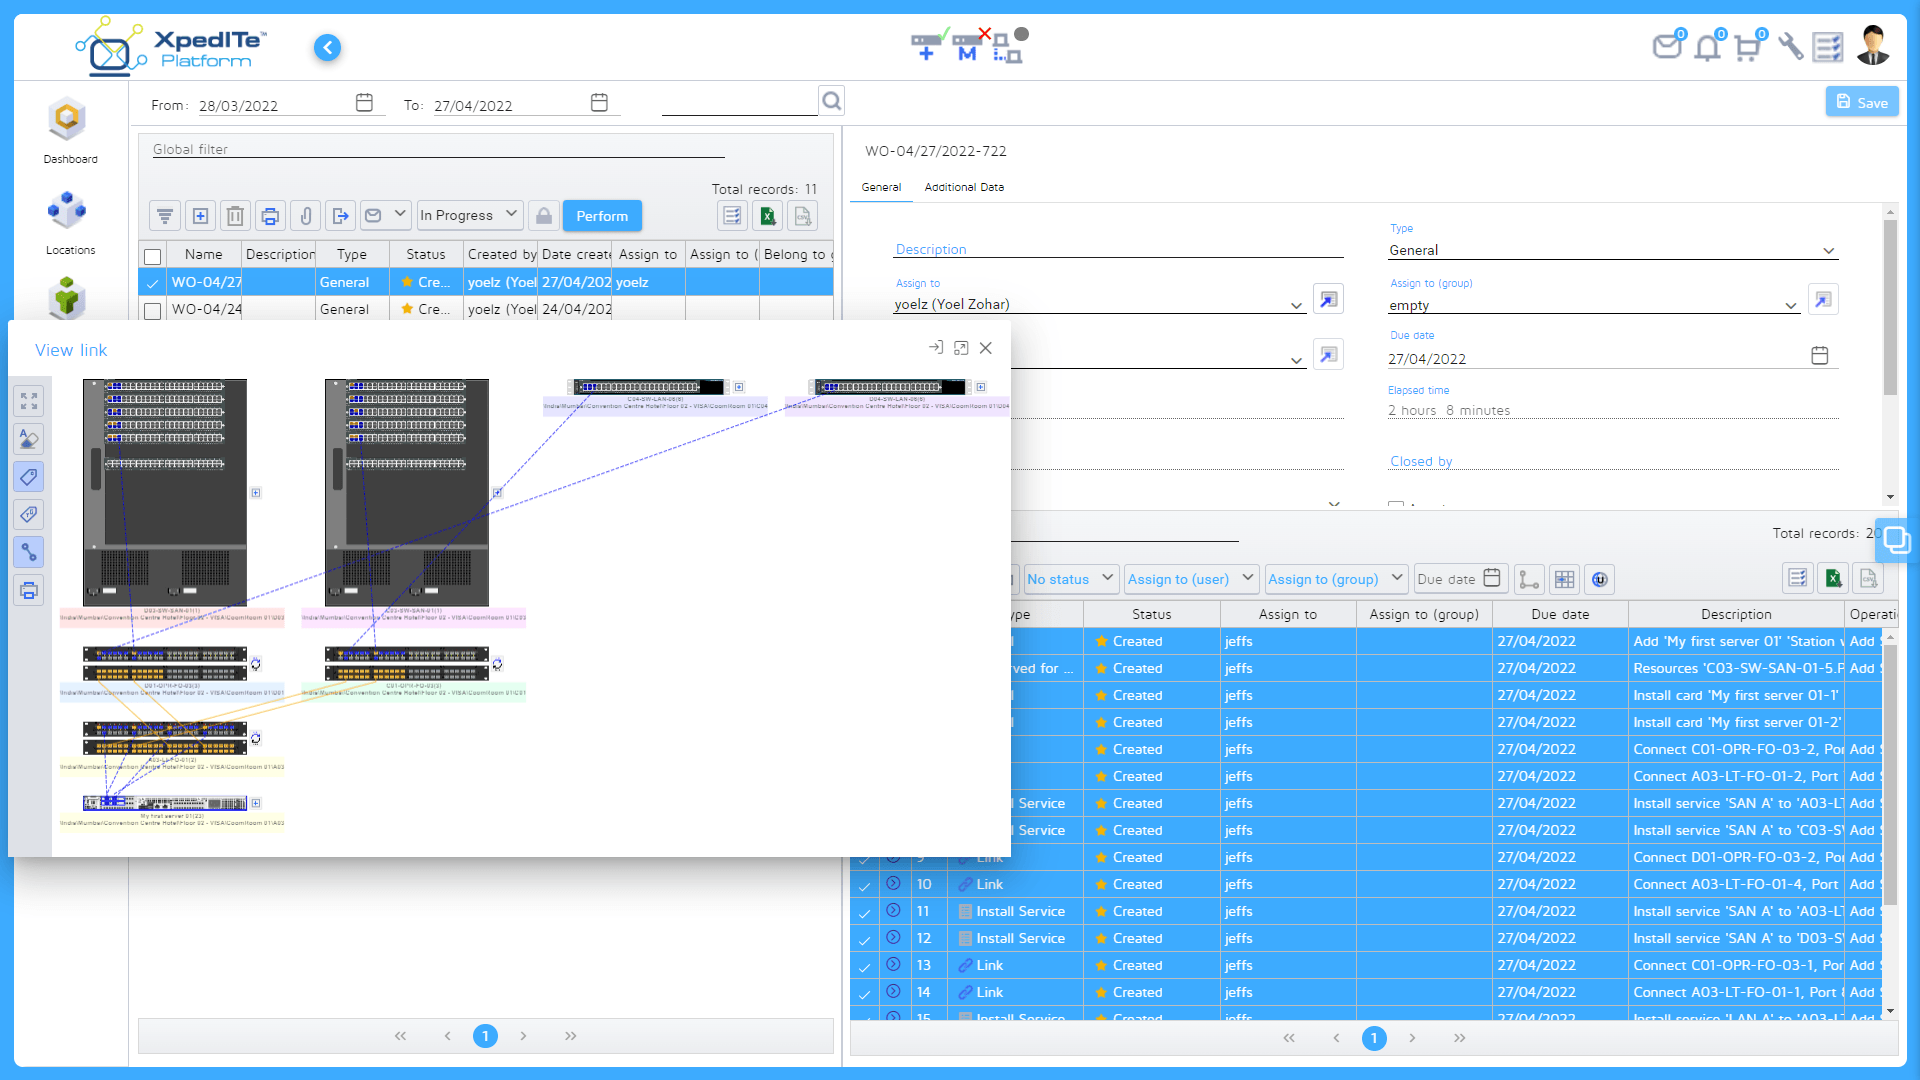Viewport: 1920px width, 1080px height.
Task: Select the tag icon in the View link sidebar
Action: coord(29,477)
